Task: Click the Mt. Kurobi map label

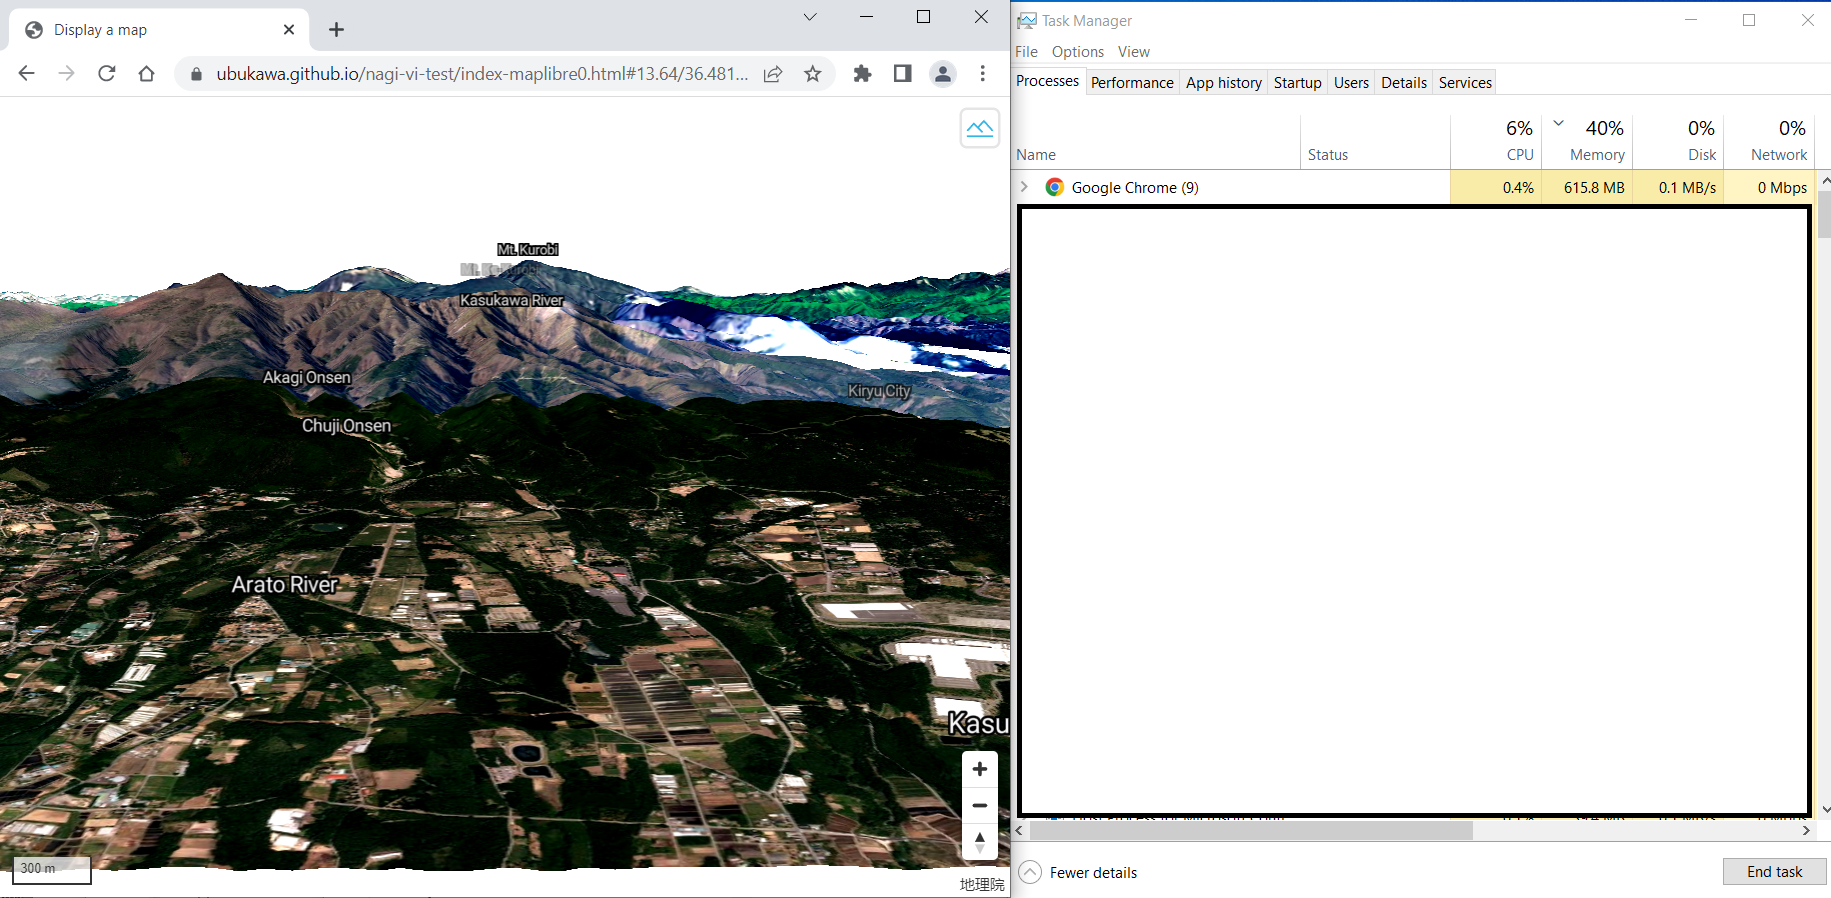Action: [528, 249]
